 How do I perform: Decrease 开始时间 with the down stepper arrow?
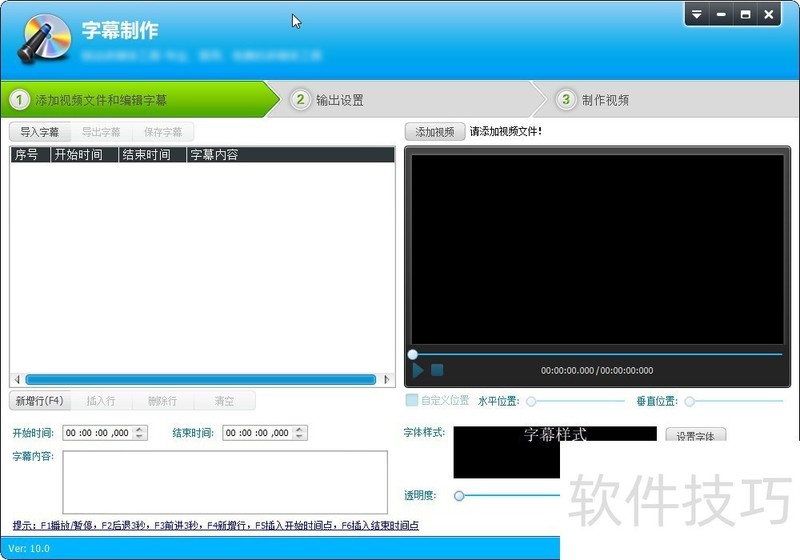pos(139,437)
